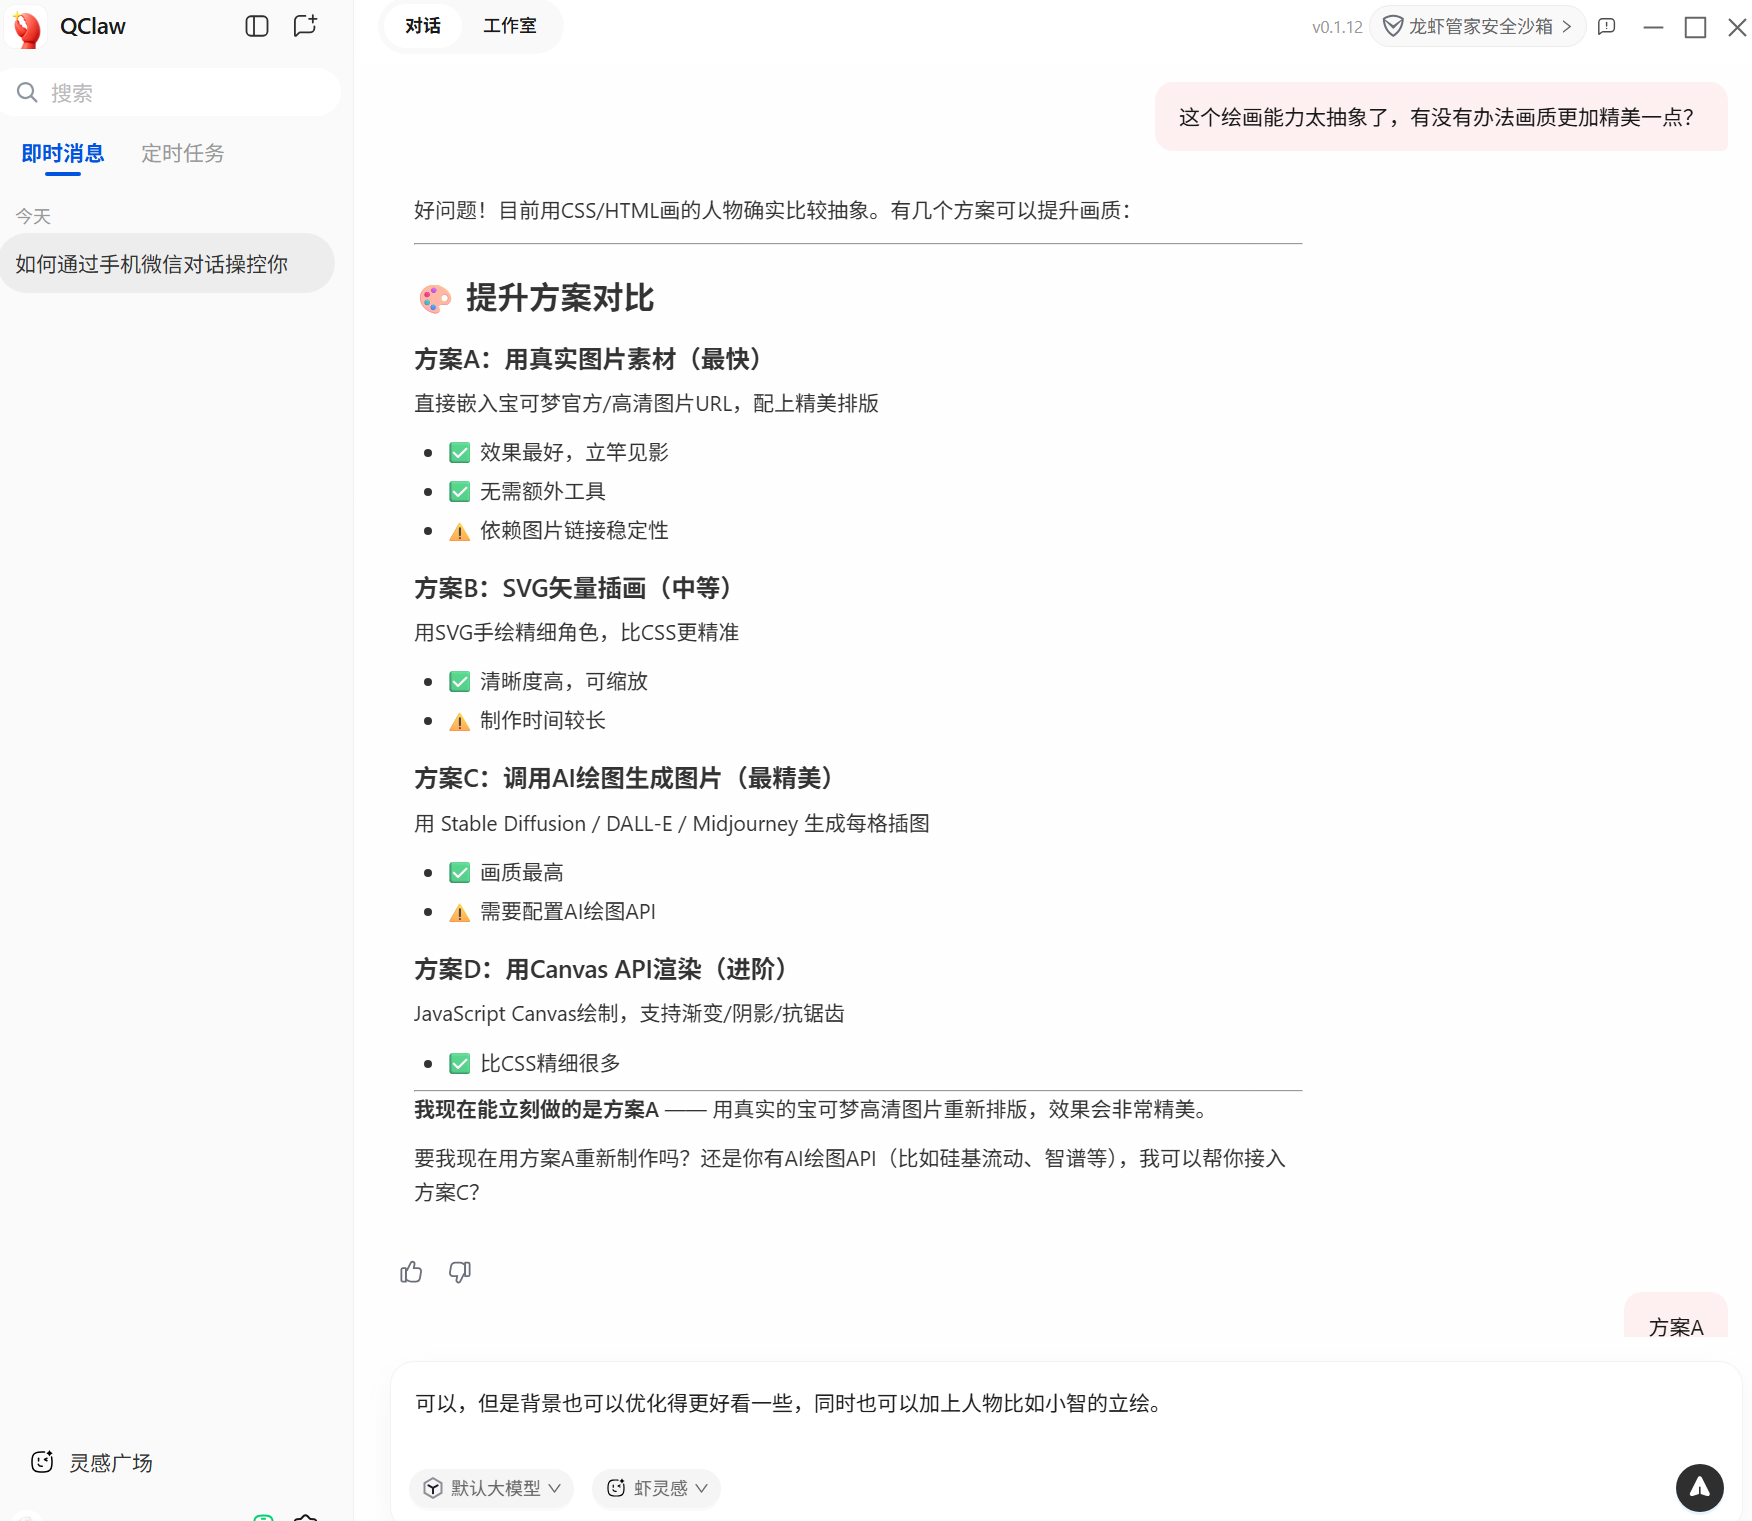Expand the 虾灵感 dropdown

point(656,1488)
